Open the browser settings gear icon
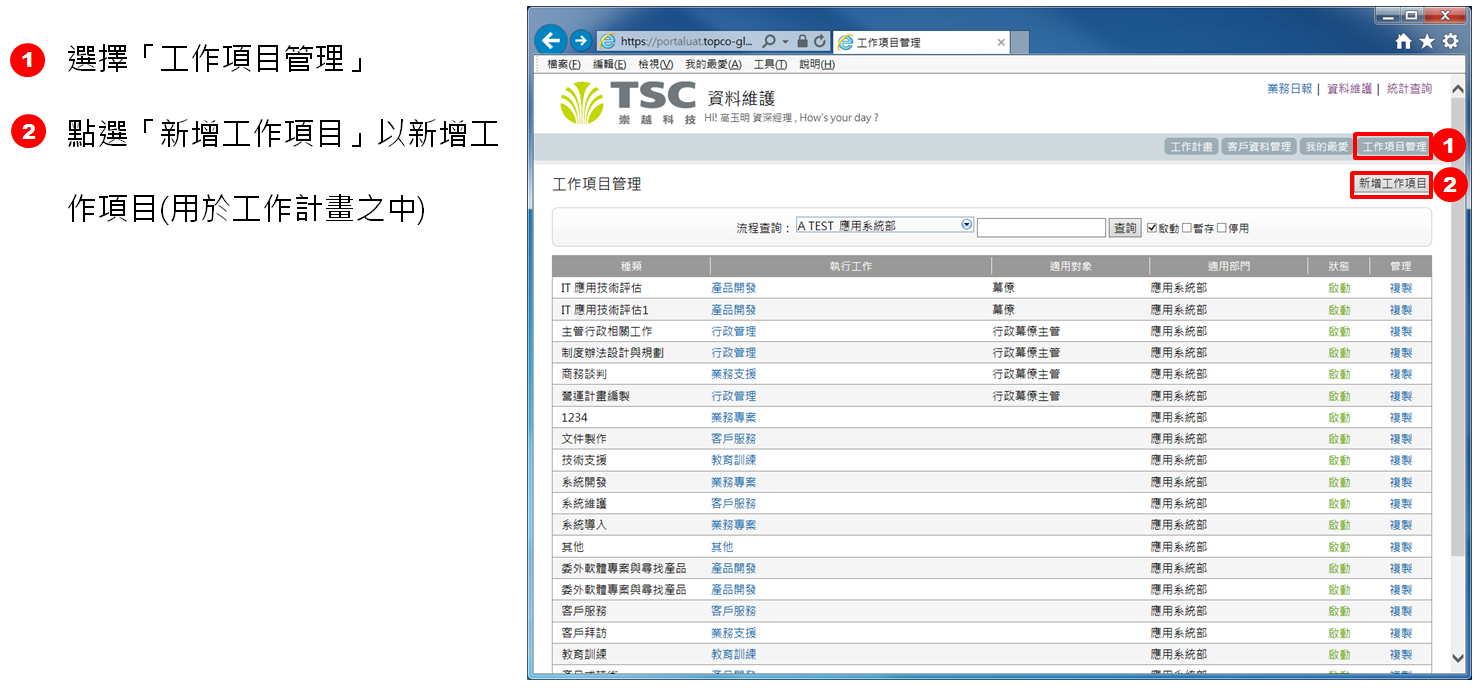The width and height of the screenshot is (1482, 695). 1450,42
